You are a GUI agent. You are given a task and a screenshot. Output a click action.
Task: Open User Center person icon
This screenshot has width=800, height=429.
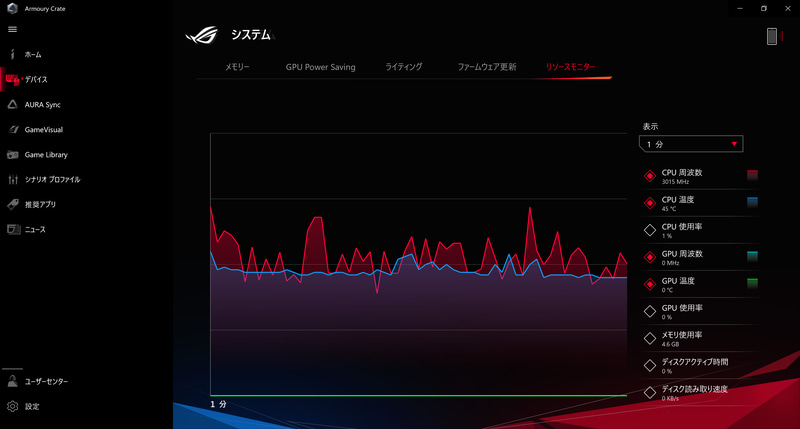pos(12,381)
